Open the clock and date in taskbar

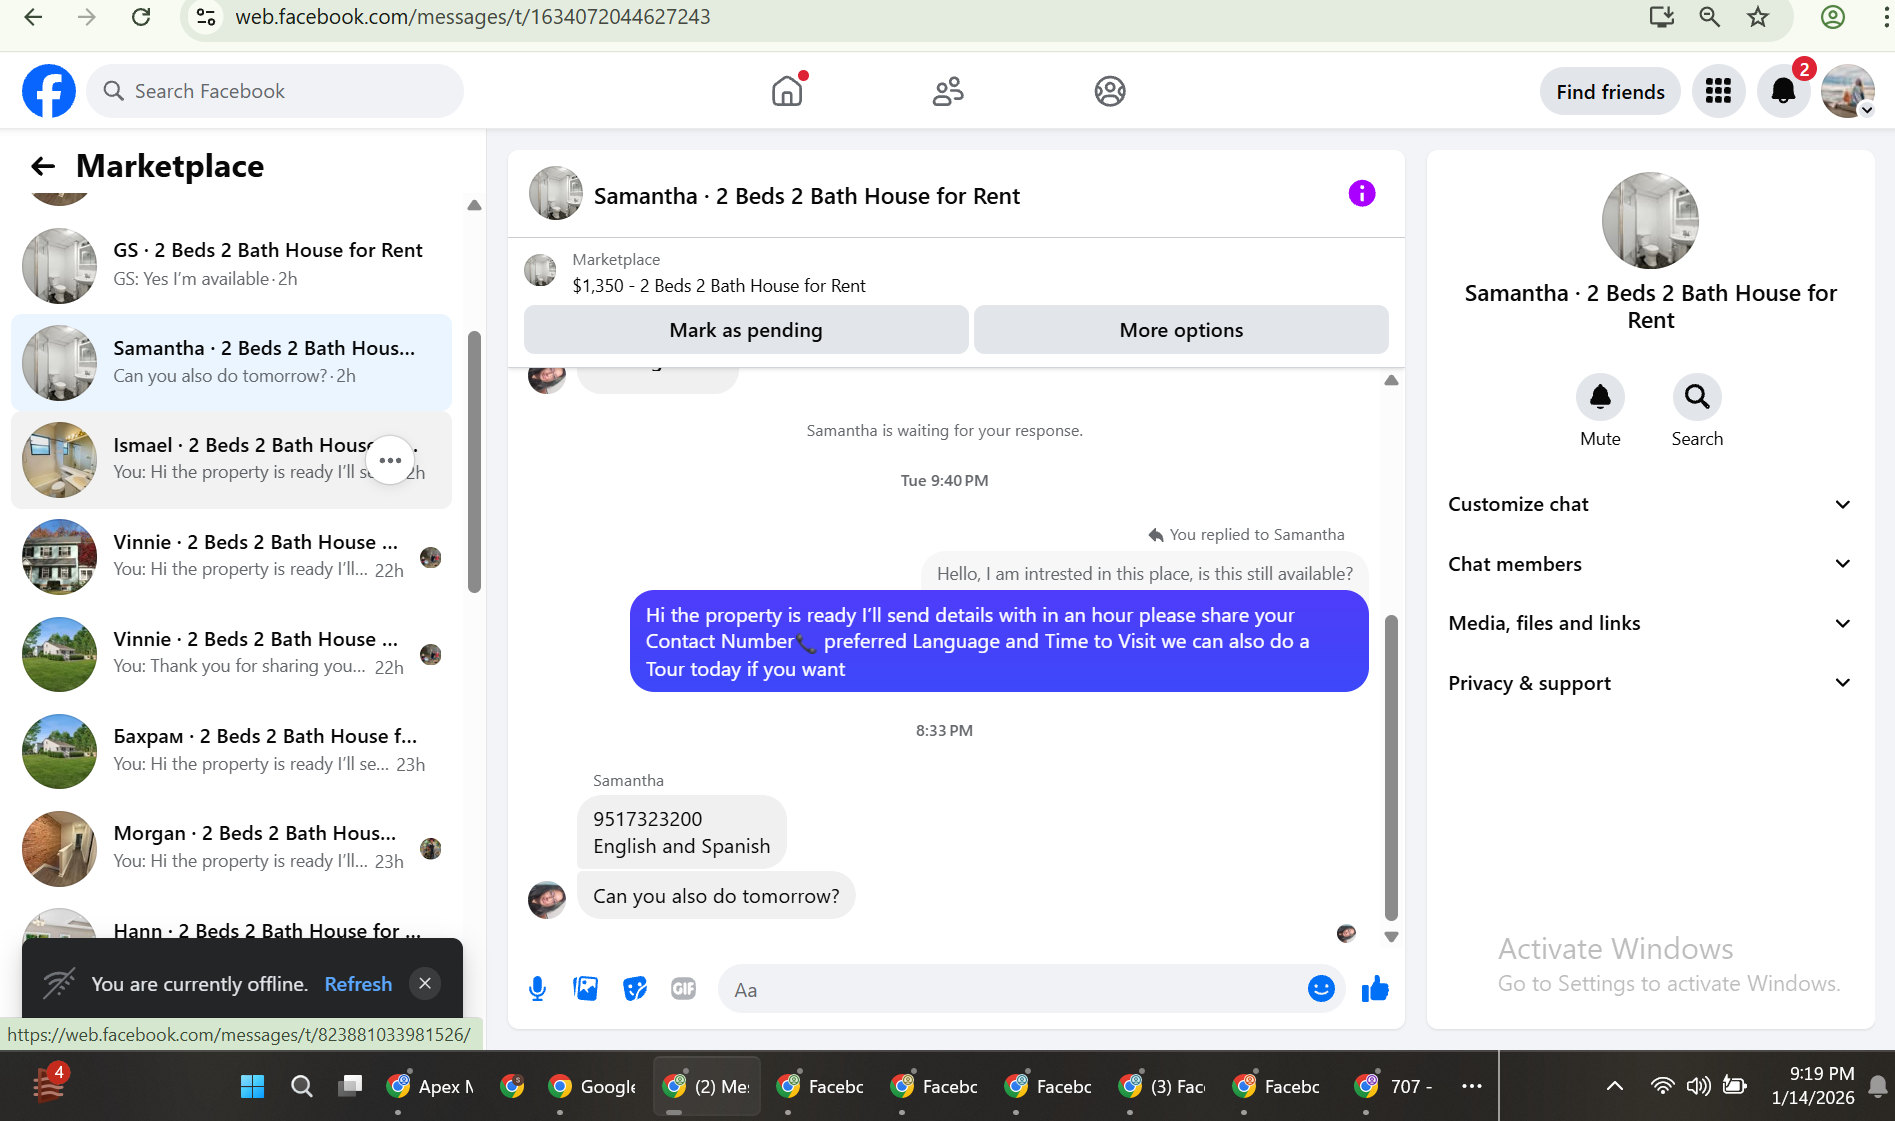click(1813, 1086)
